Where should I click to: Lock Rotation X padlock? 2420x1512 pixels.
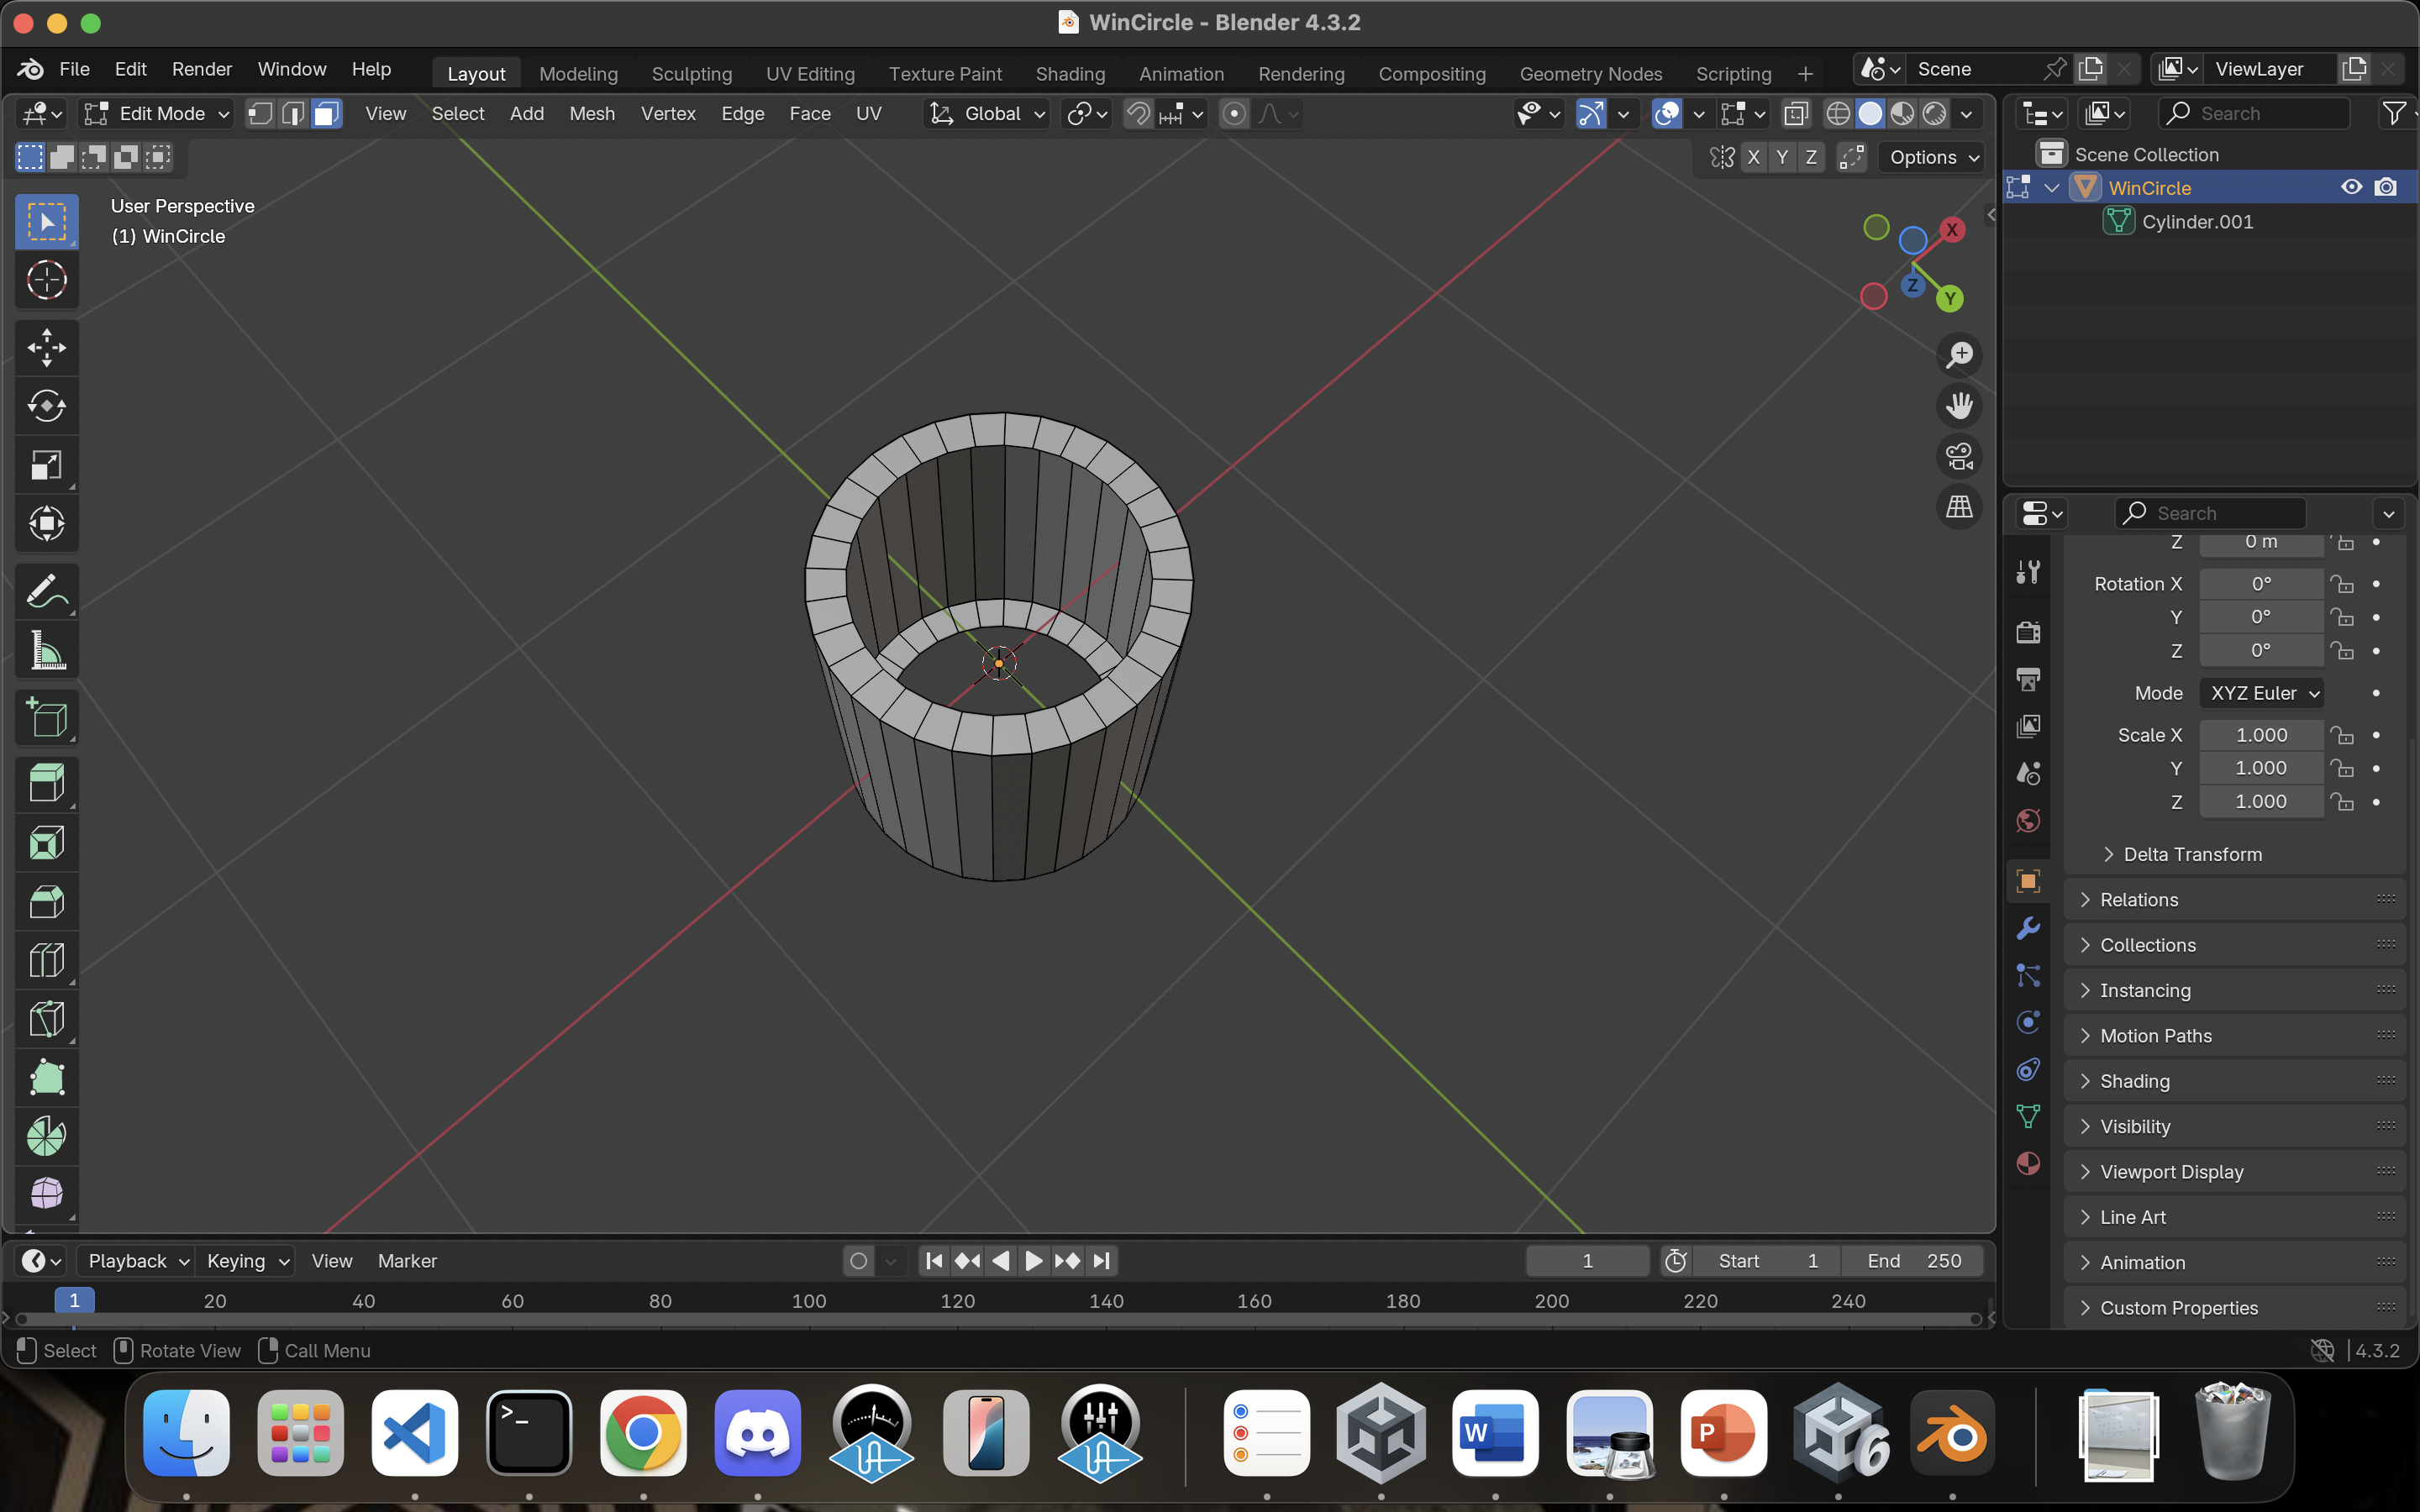coord(2342,584)
